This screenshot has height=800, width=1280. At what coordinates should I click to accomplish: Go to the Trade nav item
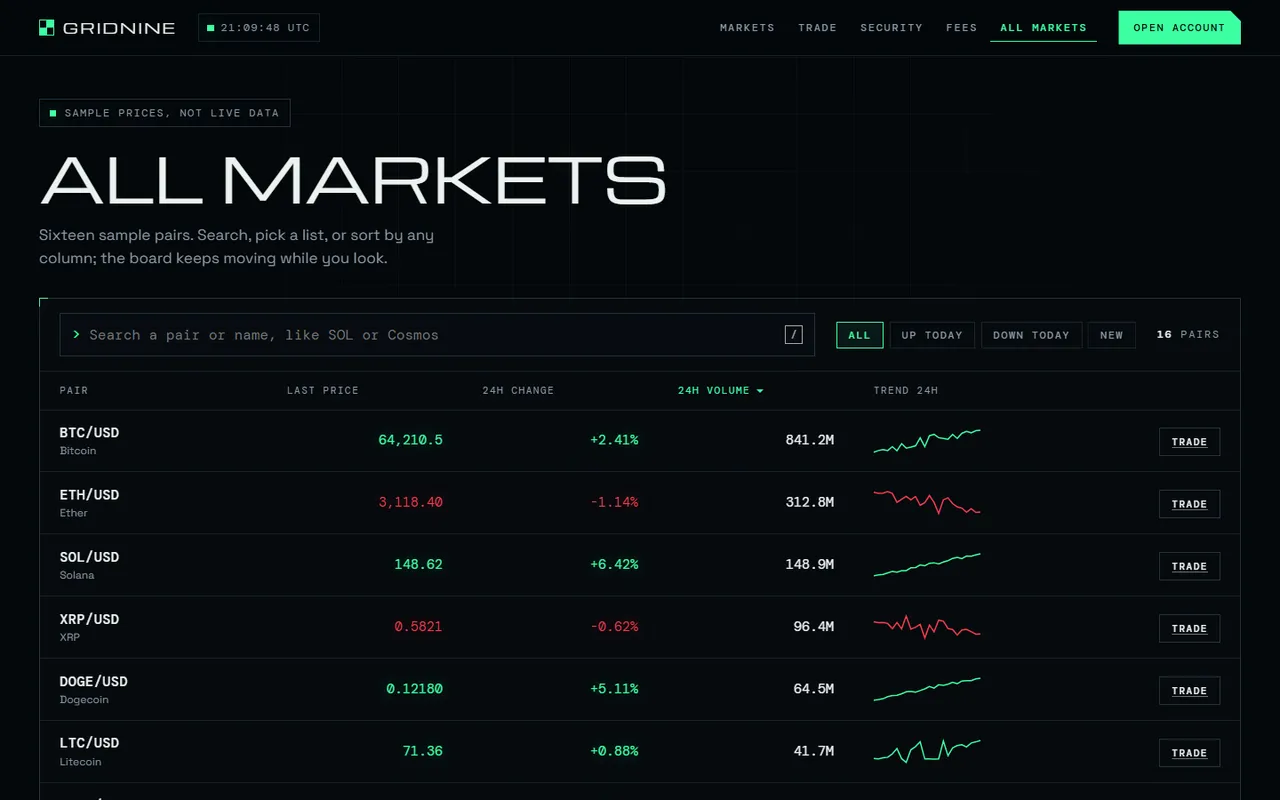[x=817, y=28]
